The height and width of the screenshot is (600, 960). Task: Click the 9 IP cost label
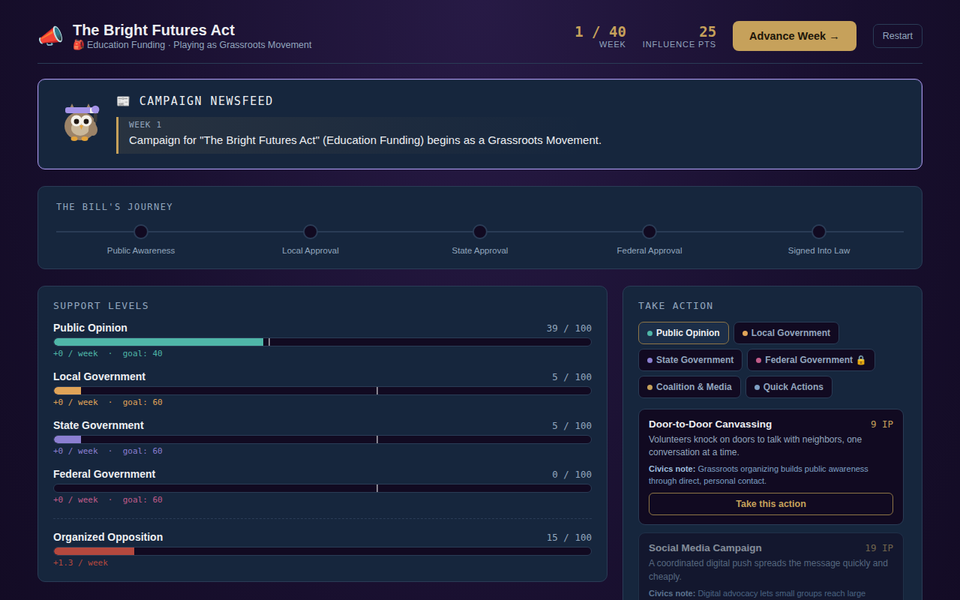pyautogui.click(x=882, y=424)
